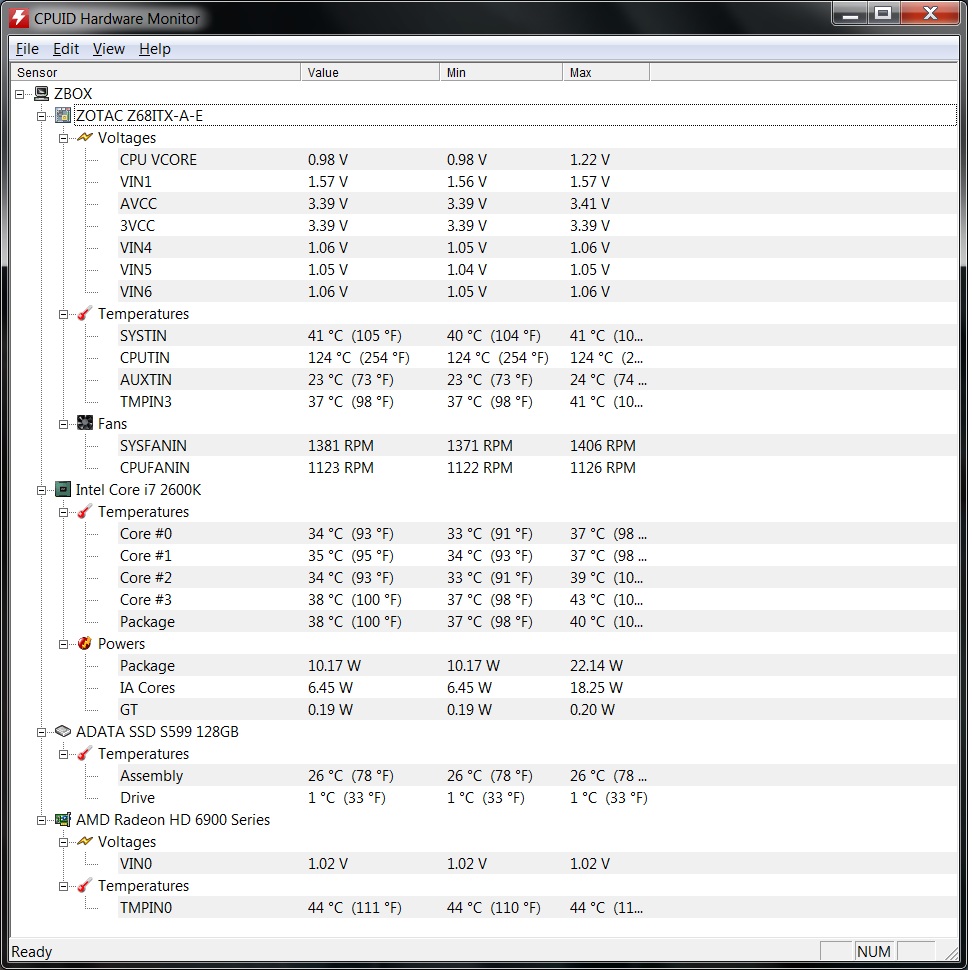Select the 3VCC voltage row
Viewport: 972px width, 970px height.
coord(537,226)
